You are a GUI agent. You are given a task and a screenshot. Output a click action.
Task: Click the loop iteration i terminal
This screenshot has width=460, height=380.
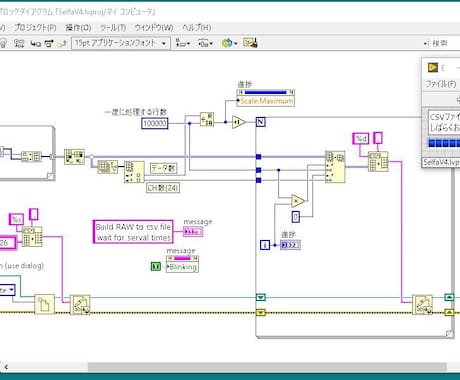265,245
